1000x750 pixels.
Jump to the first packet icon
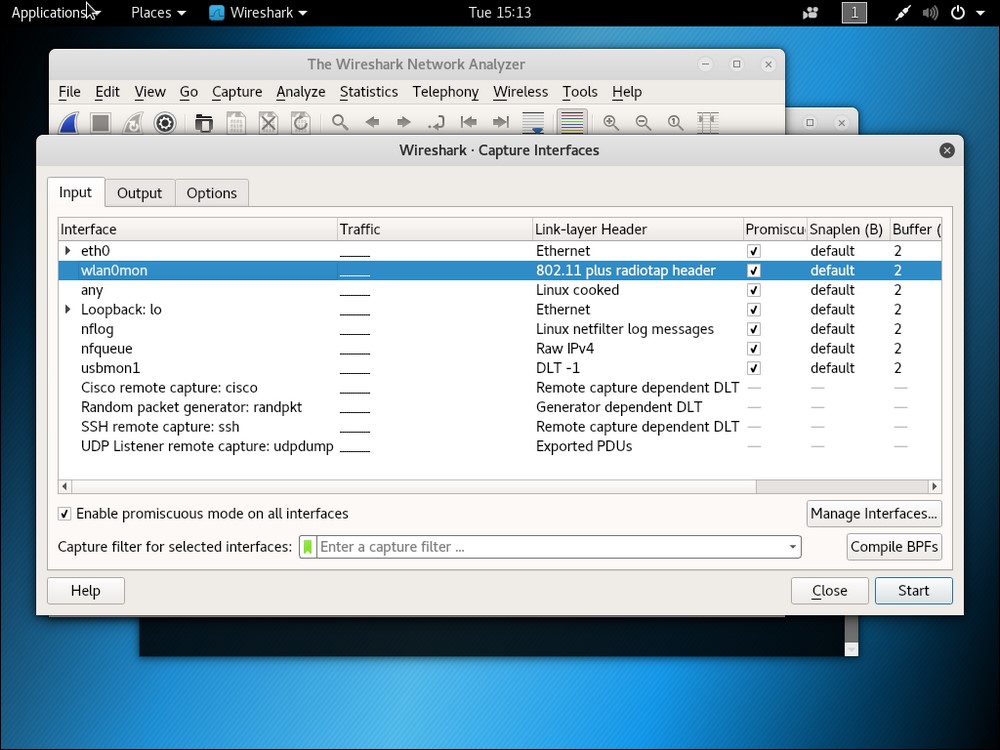coord(469,122)
